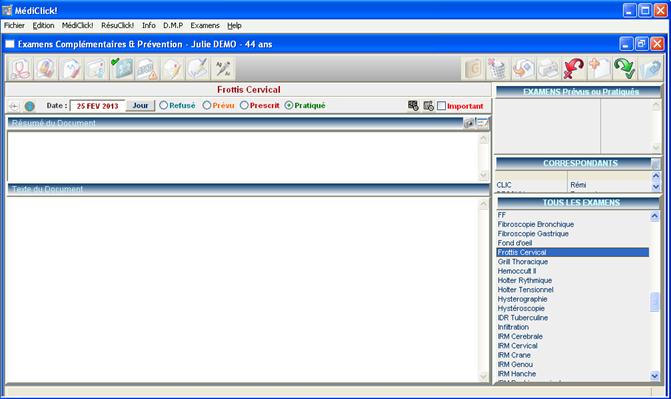Viewport: 671px width, 399px height.
Task: Open the patient info card icon
Action: coord(96,68)
